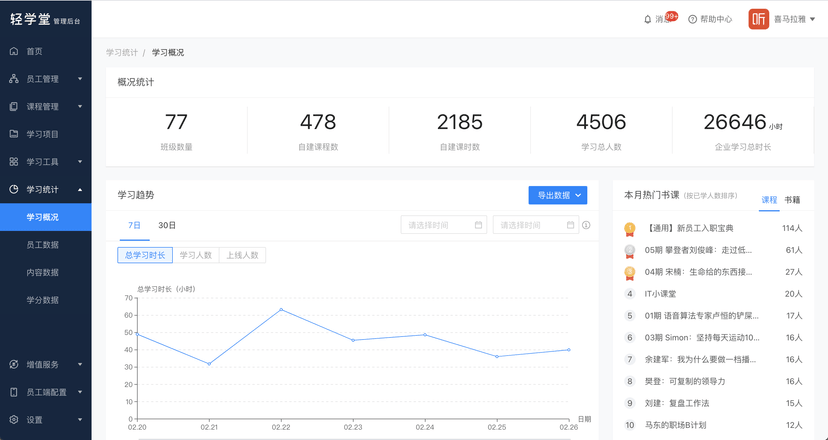Switch to the 书籍 tab in hot list
Image resolution: width=828 pixels, height=440 pixels.
pos(792,200)
